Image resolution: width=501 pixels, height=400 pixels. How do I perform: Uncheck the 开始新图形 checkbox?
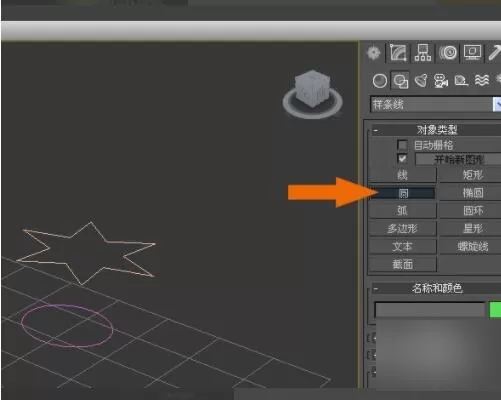(x=402, y=159)
